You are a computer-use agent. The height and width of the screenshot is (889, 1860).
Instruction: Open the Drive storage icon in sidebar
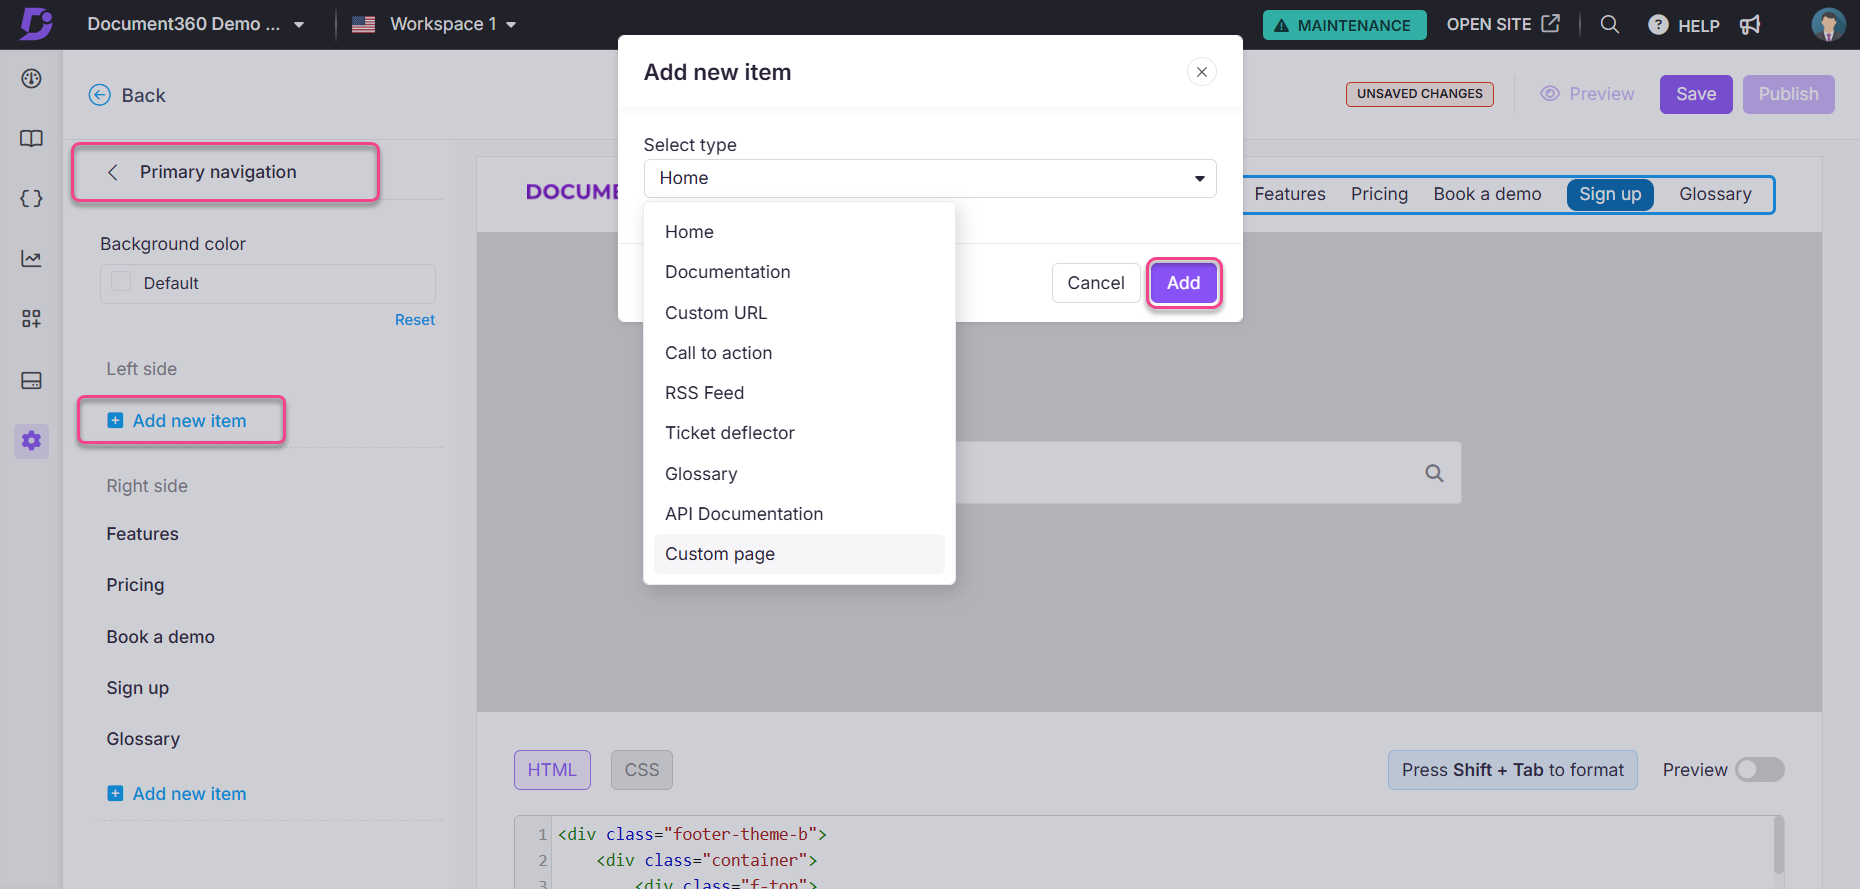(x=32, y=380)
